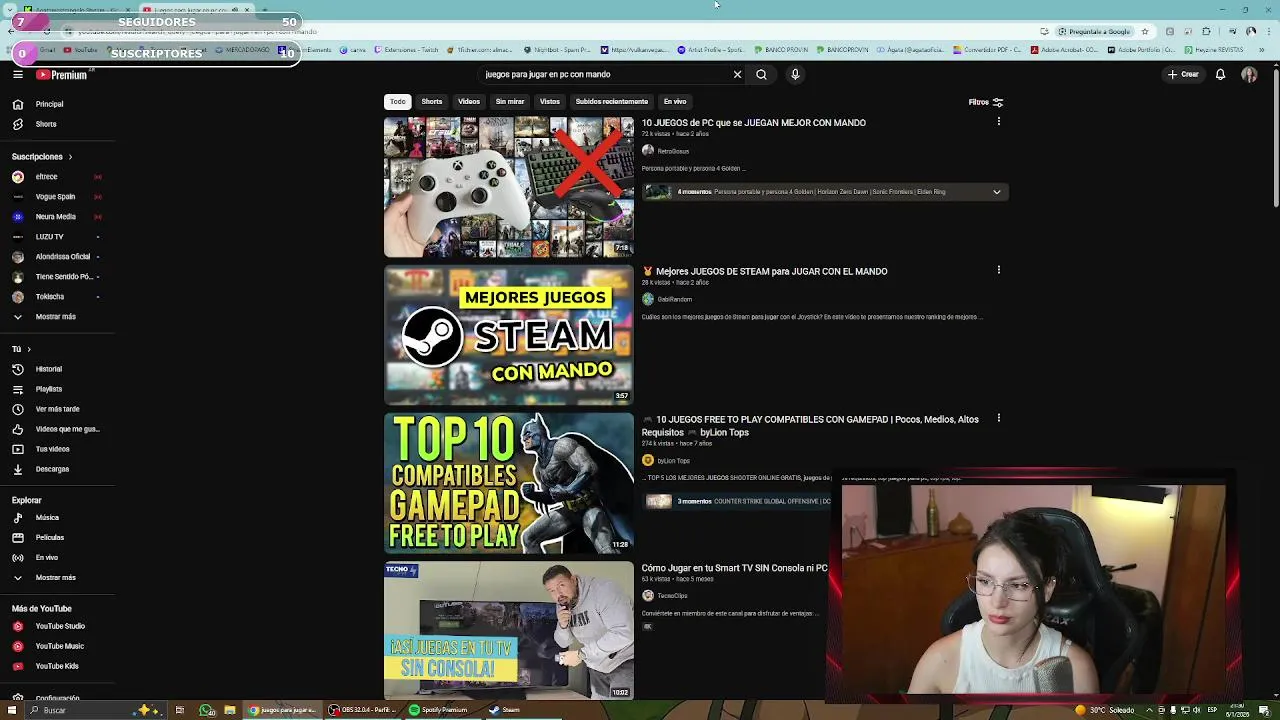This screenshot has height=720, width=1280.
Task: Select the Vistos filter chip
Action: 550,101
